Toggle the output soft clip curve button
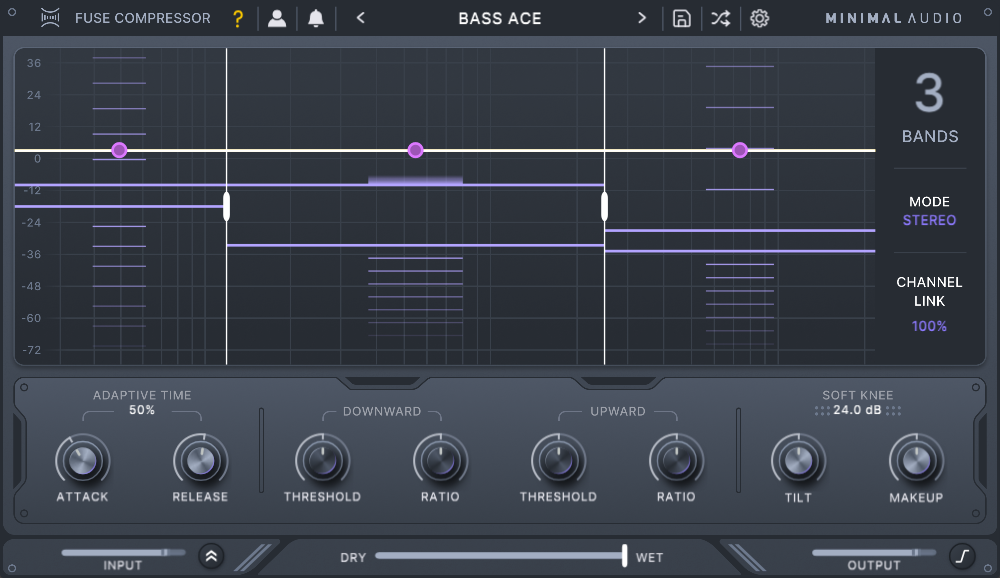 (961, 556)
